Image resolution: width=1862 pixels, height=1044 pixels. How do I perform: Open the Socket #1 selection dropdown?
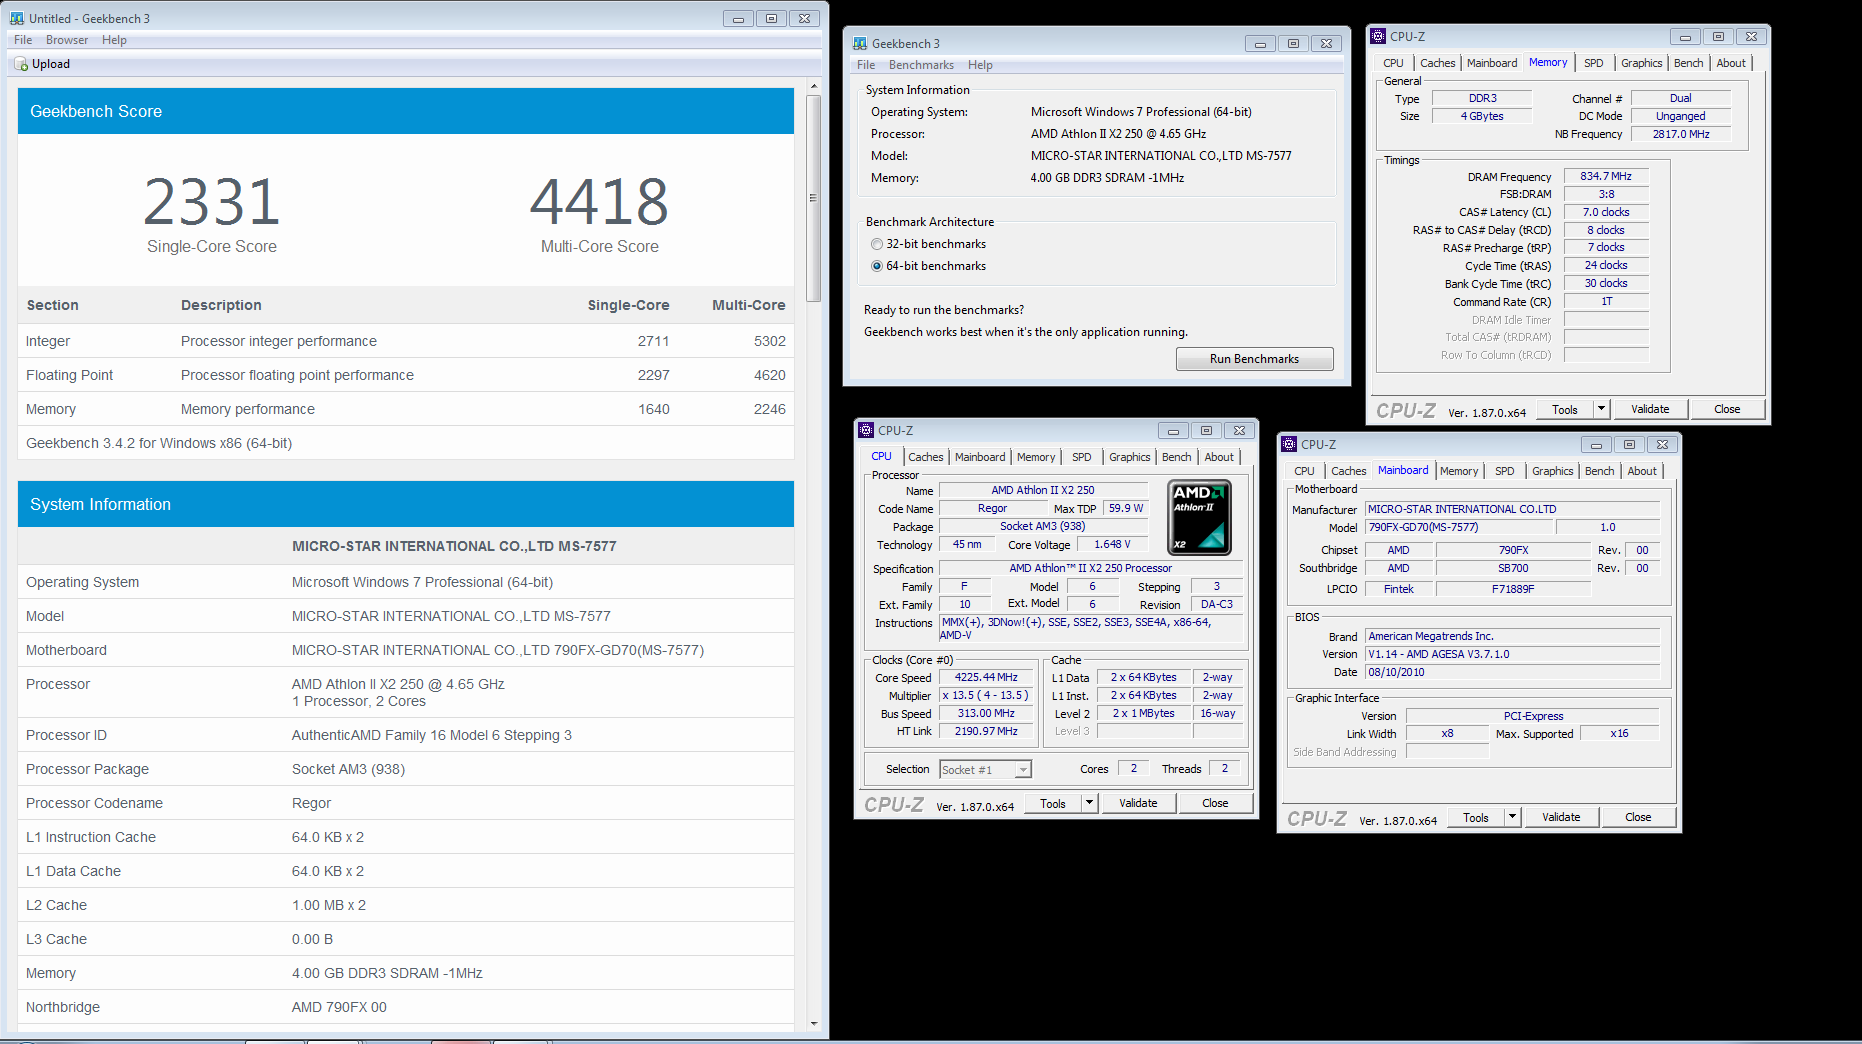pos(1023,770)
